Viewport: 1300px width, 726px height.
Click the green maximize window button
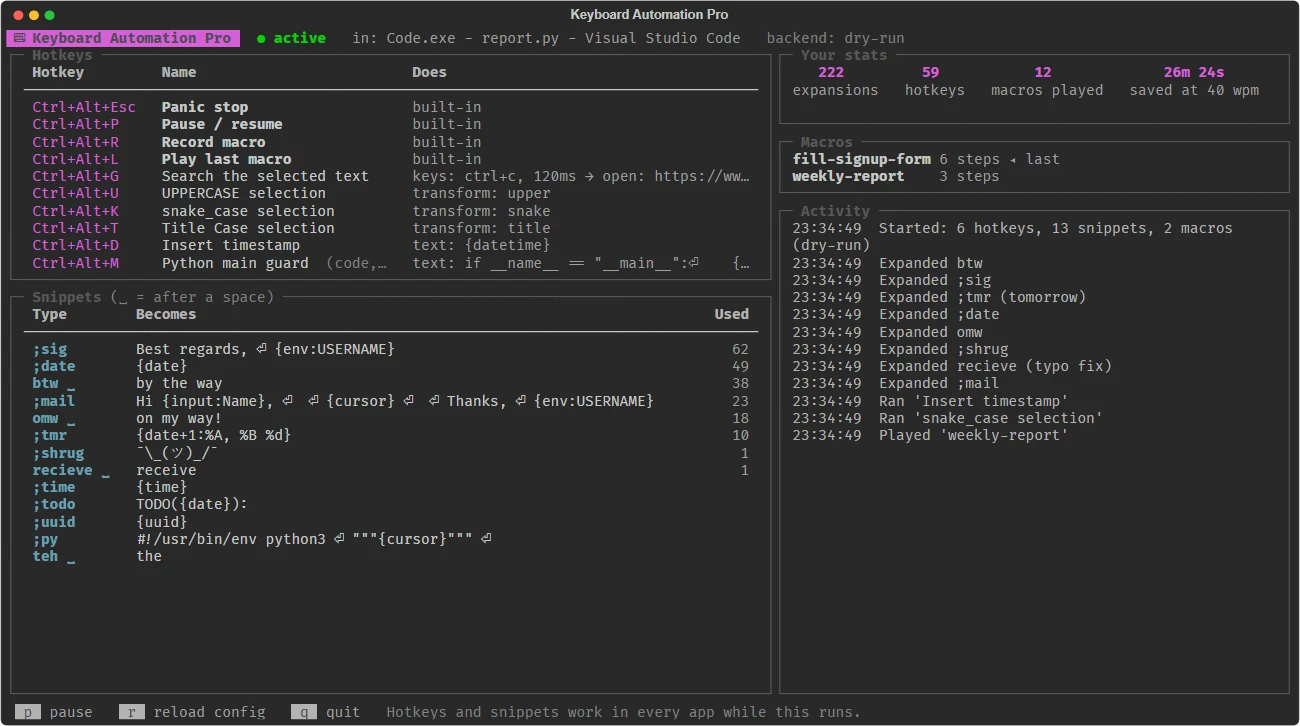coord(50,15)
